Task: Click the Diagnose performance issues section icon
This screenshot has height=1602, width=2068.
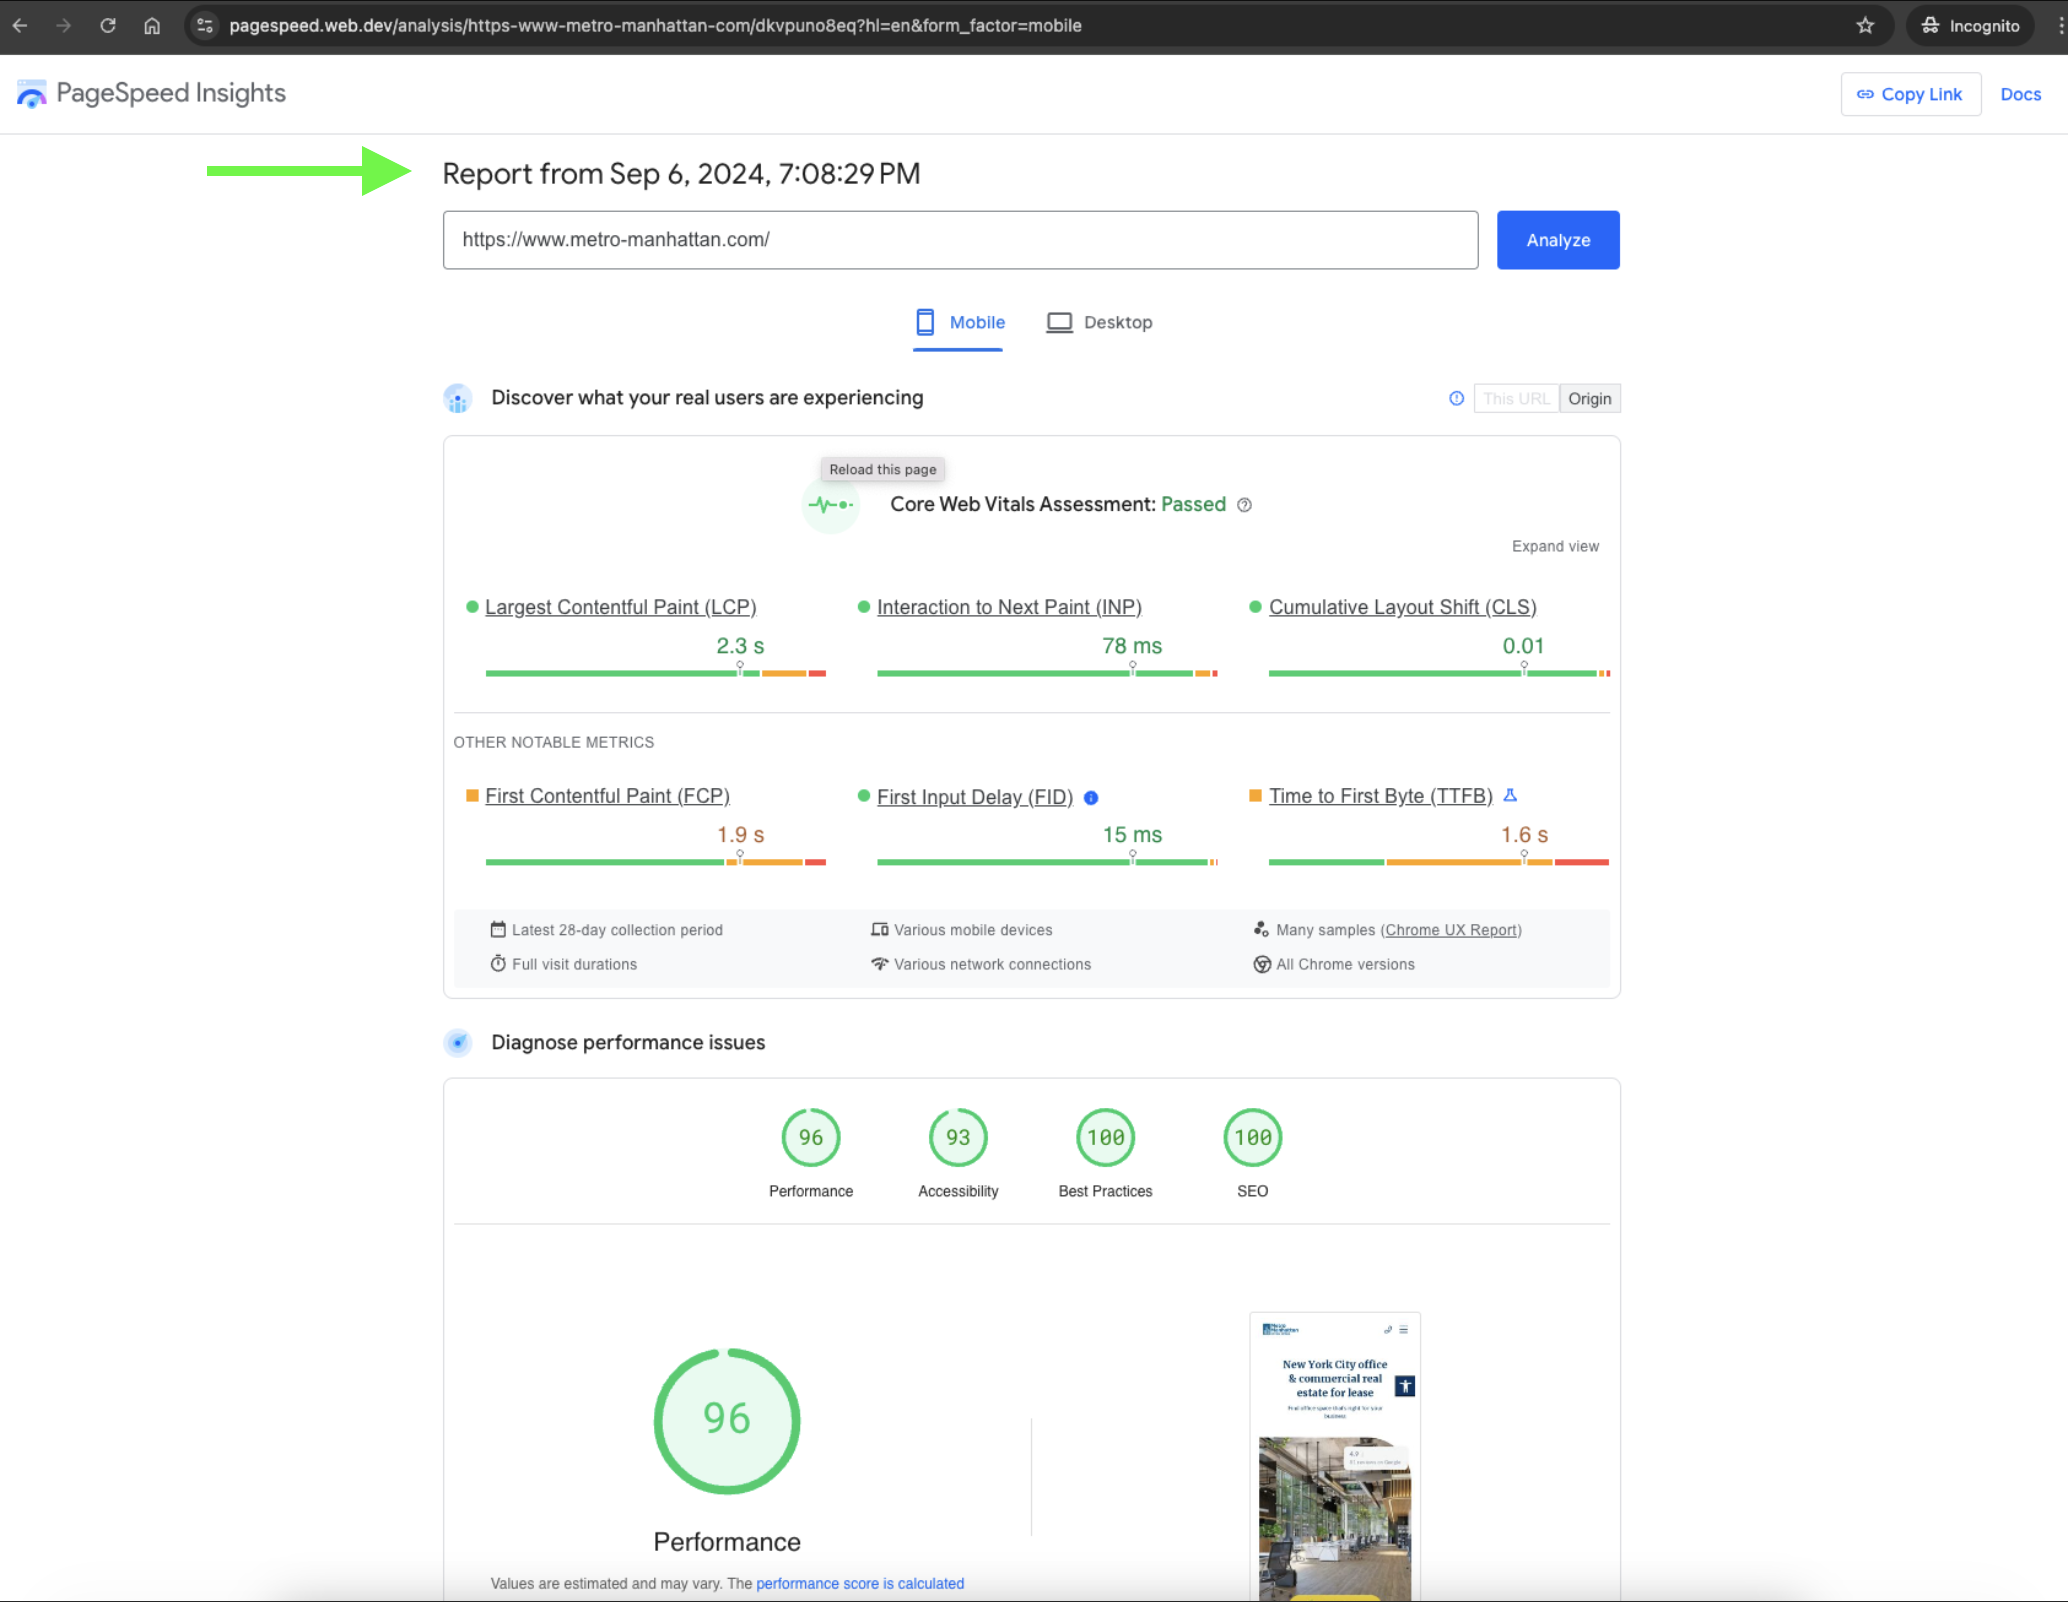Action: click(458, 1043)
